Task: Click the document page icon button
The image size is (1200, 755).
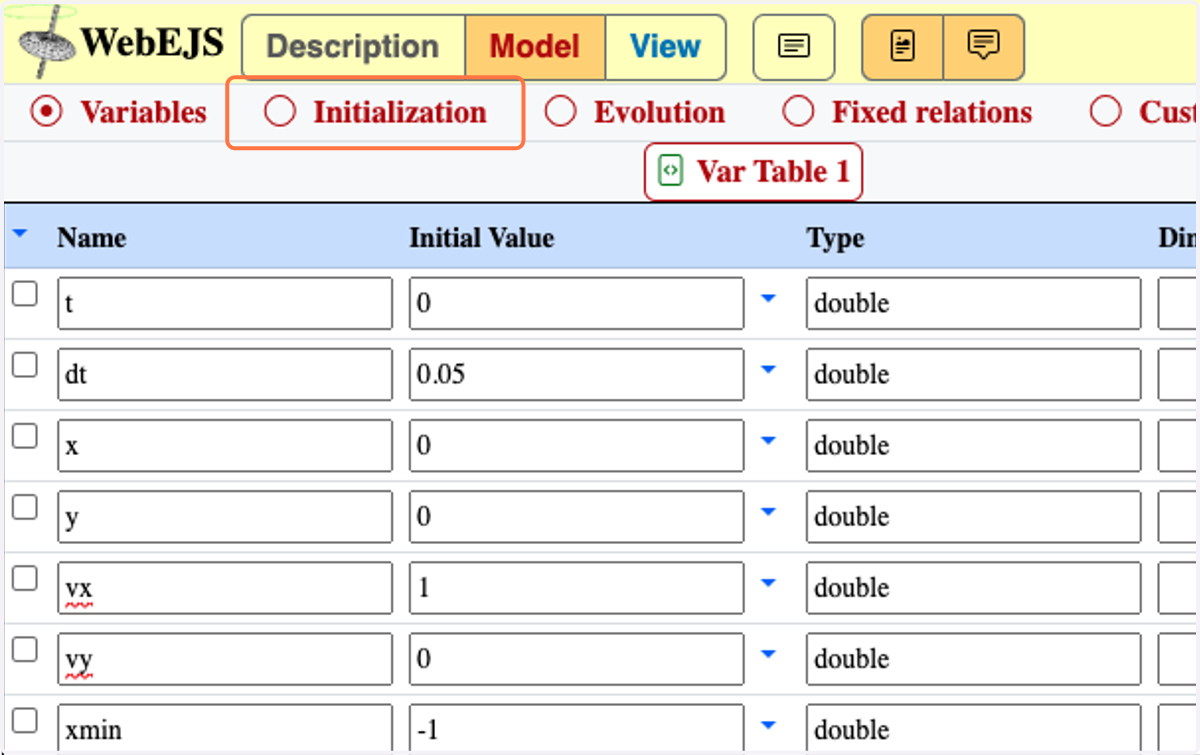Action: click(903, 47)
